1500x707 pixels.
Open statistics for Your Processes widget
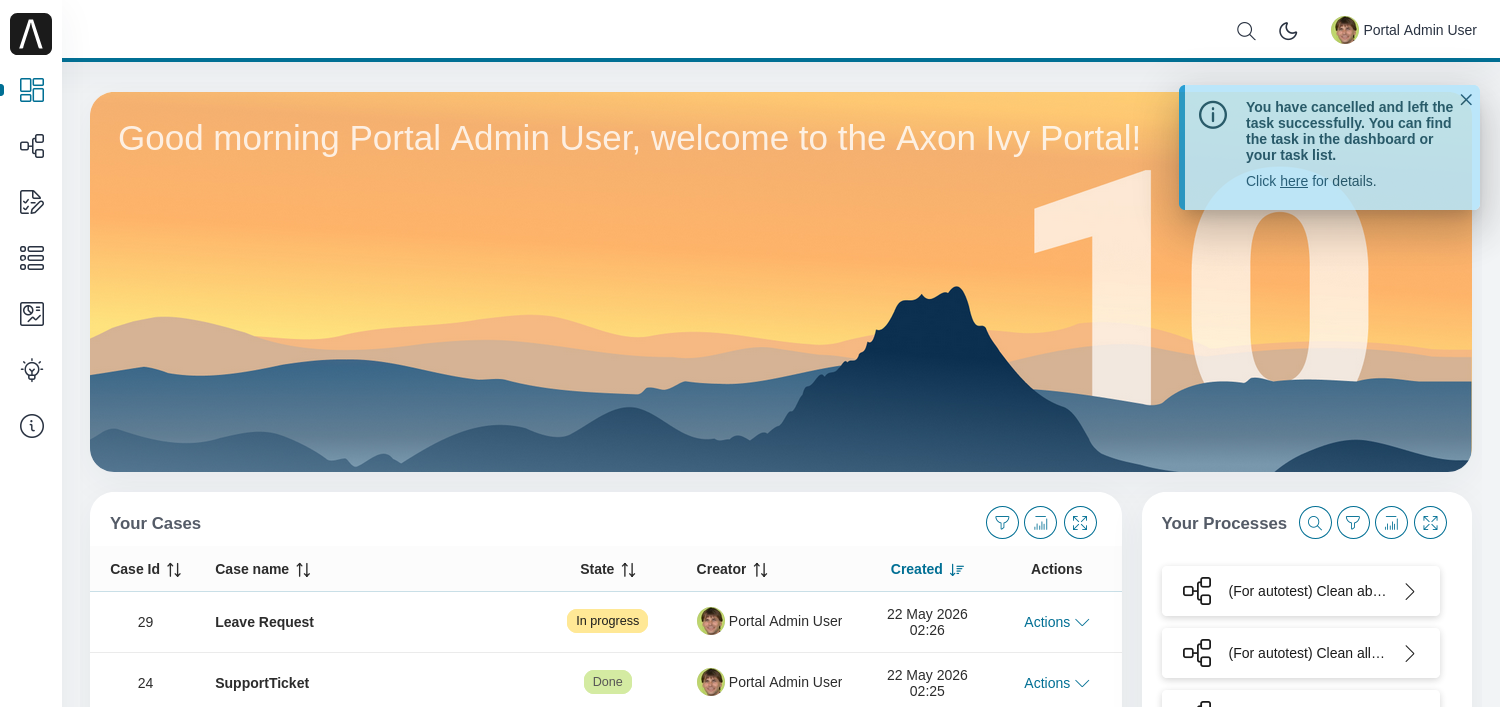1391,522
